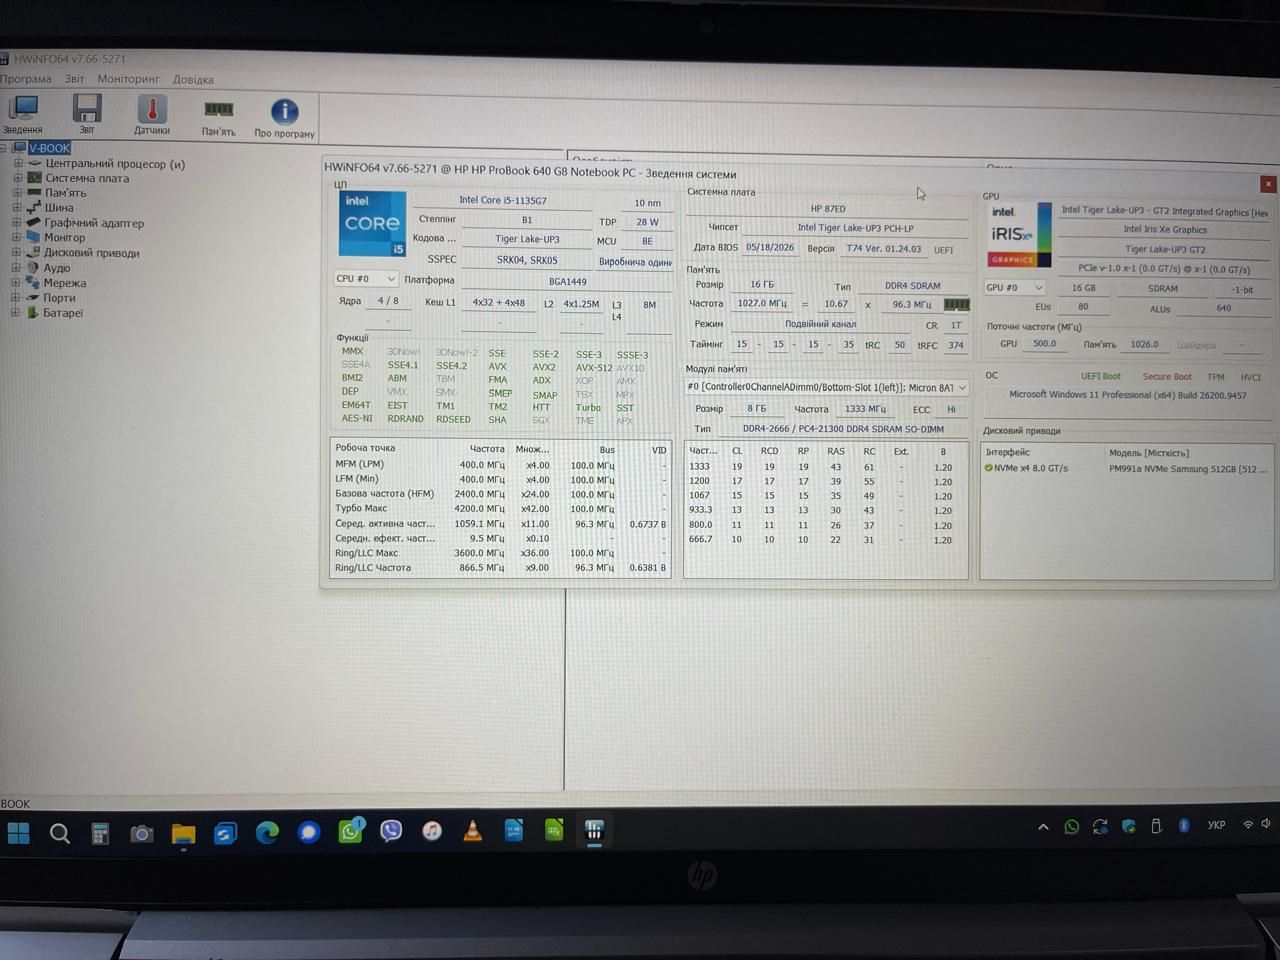1280x960 pixels.
Task: Expand the Центральний процесор tree node
Action: [x=17, y=163]
